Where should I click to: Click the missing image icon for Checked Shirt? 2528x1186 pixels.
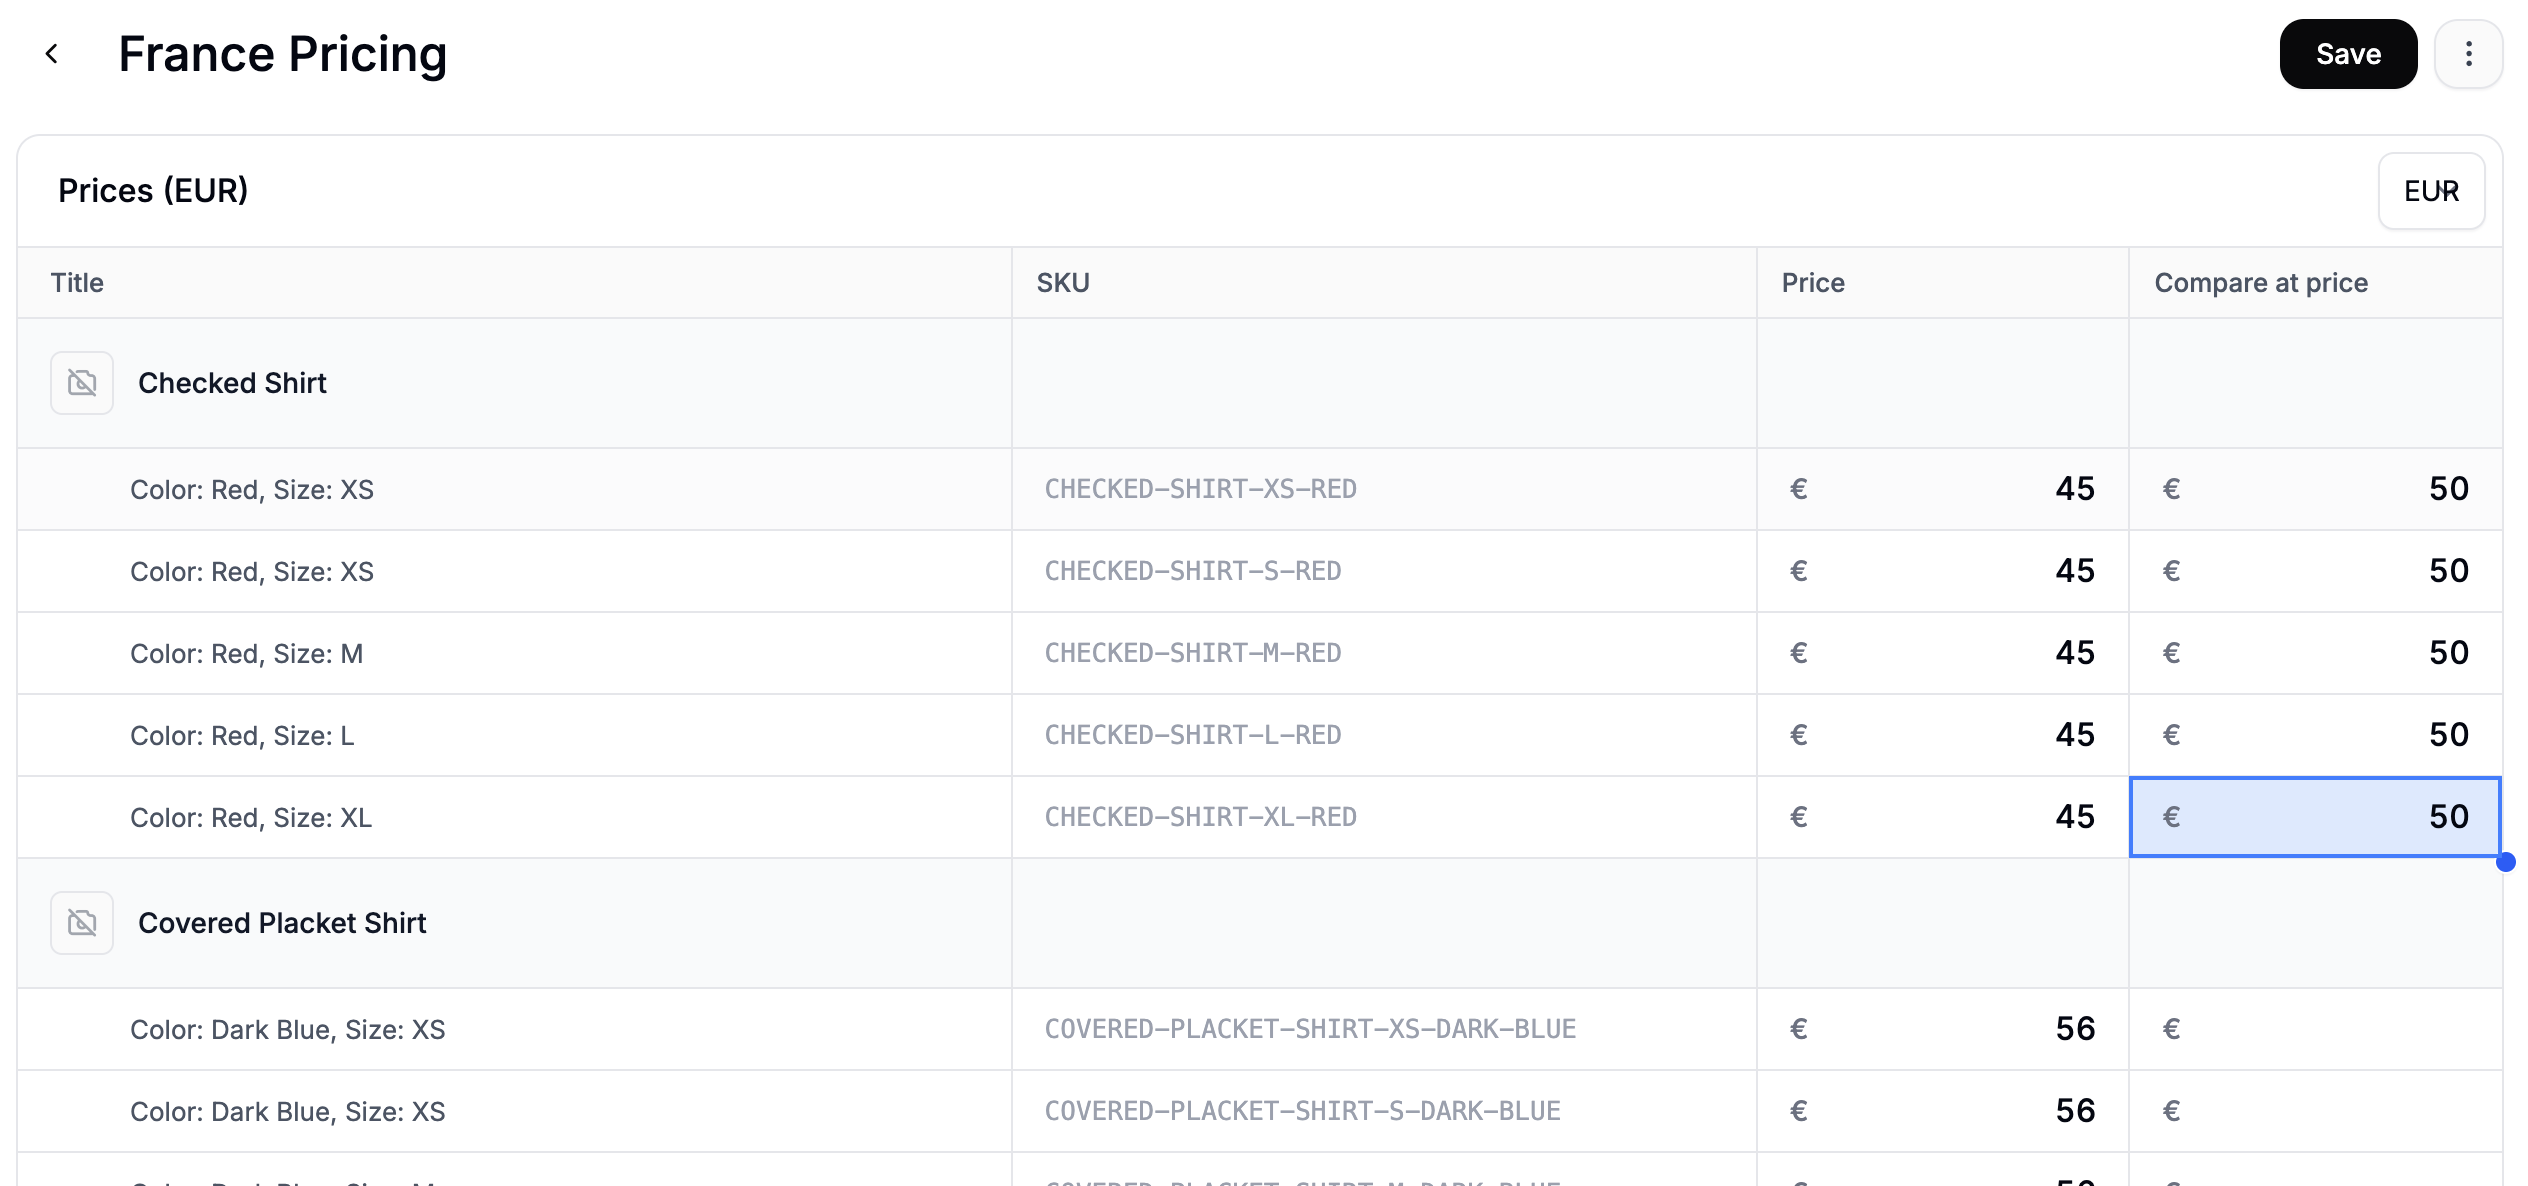81,382
